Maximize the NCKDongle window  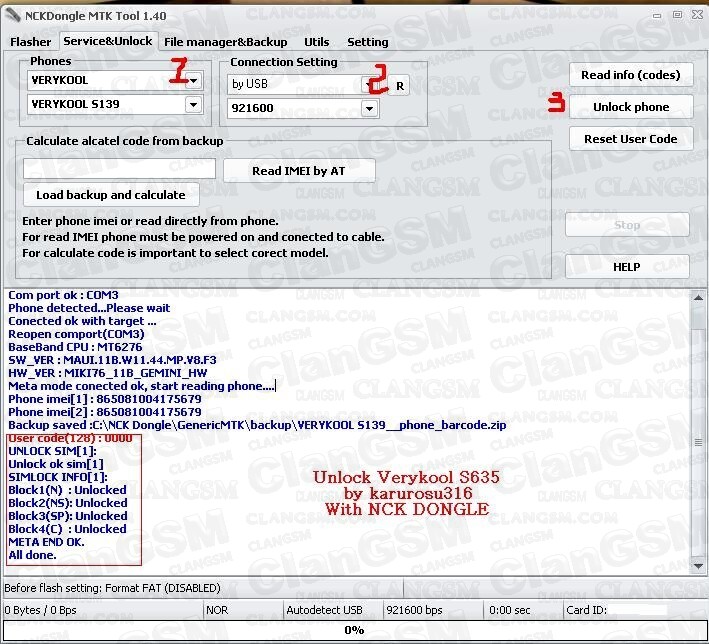677,15
